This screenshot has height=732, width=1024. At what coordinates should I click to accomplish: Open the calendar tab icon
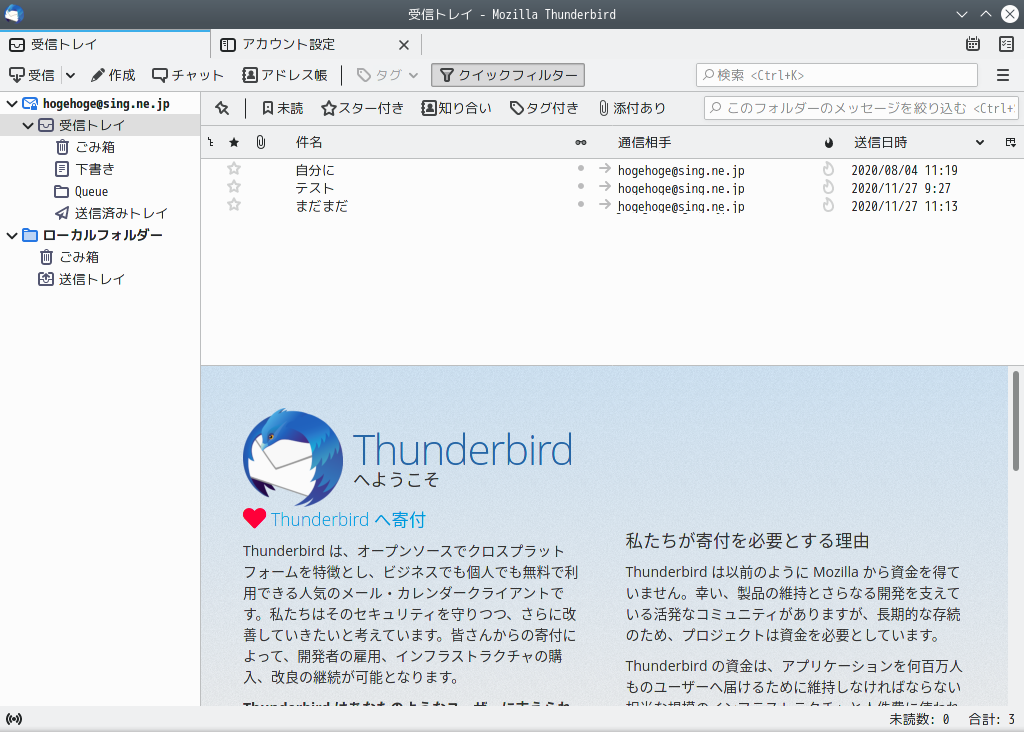click(972, 44)
